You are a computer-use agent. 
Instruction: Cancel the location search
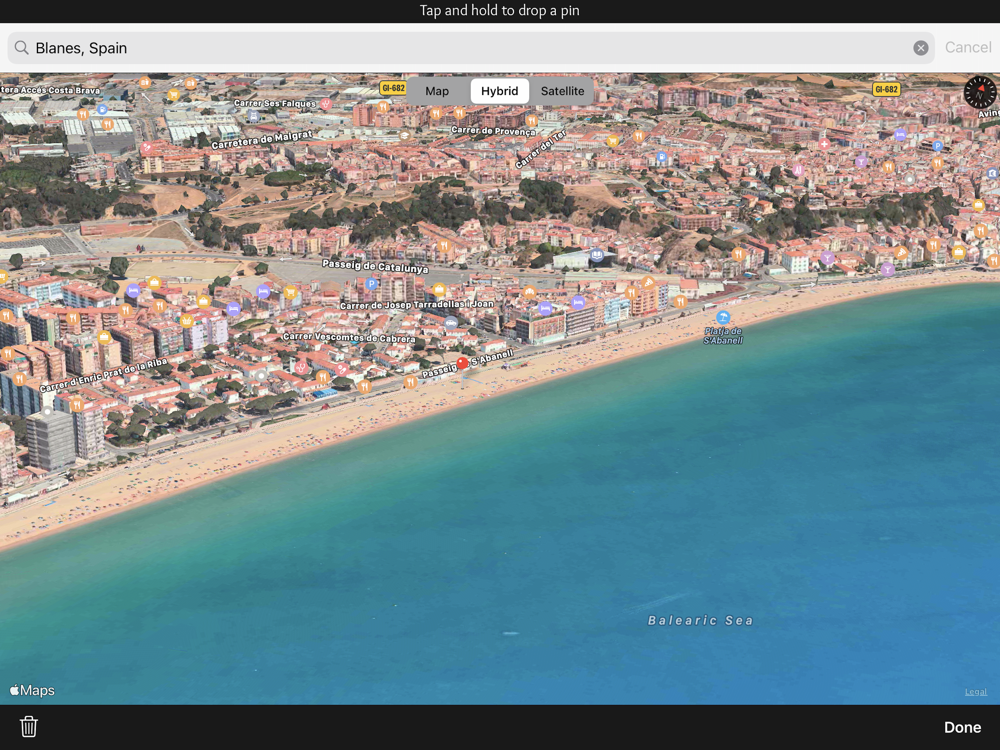pos(967,47)
